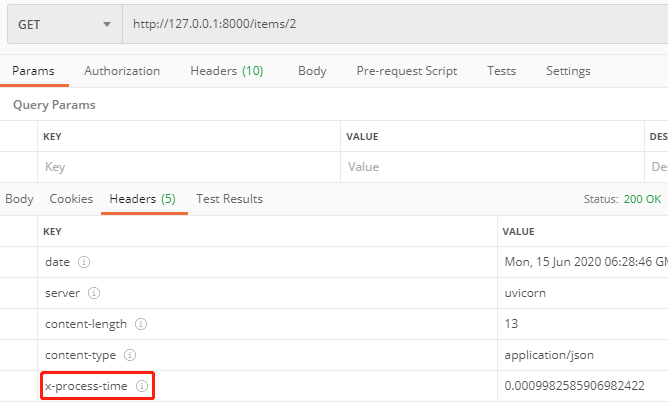The image size is (668, 405).
Task: Click info icon beside server header
Action: click(93, 293)
